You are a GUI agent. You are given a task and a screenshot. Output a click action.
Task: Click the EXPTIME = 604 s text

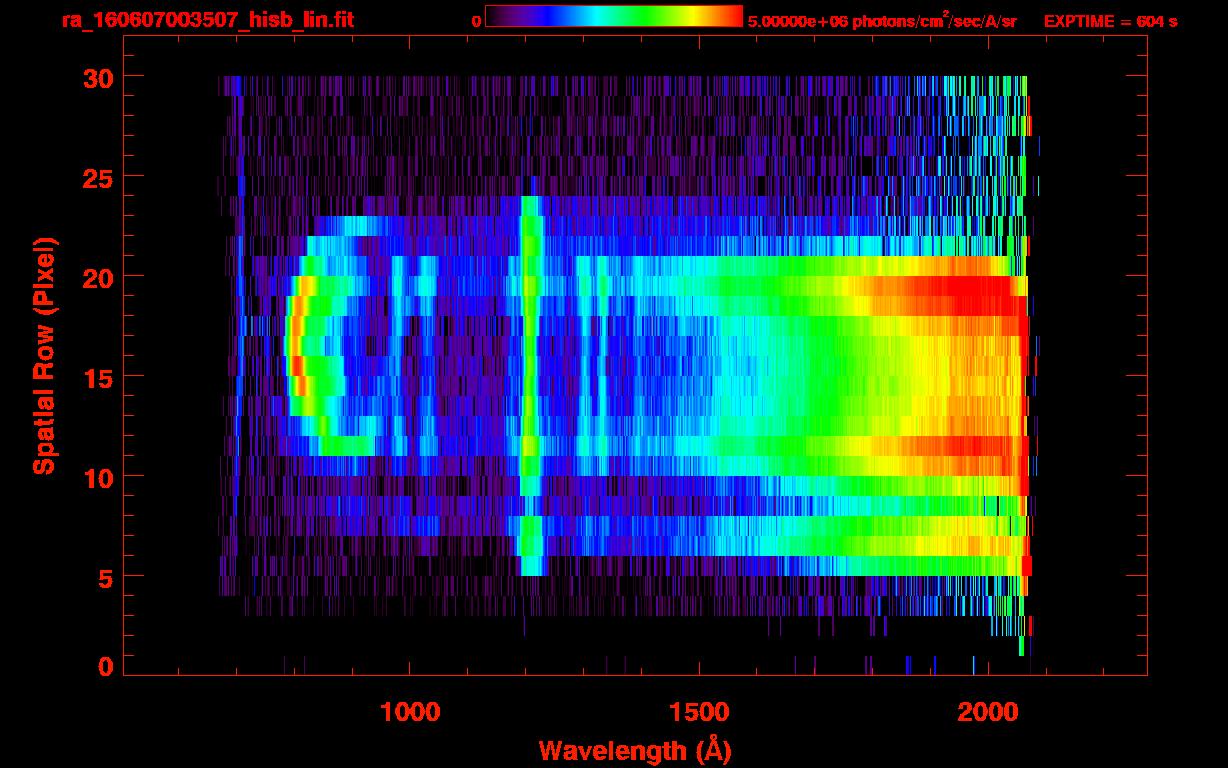[1110, 21]
